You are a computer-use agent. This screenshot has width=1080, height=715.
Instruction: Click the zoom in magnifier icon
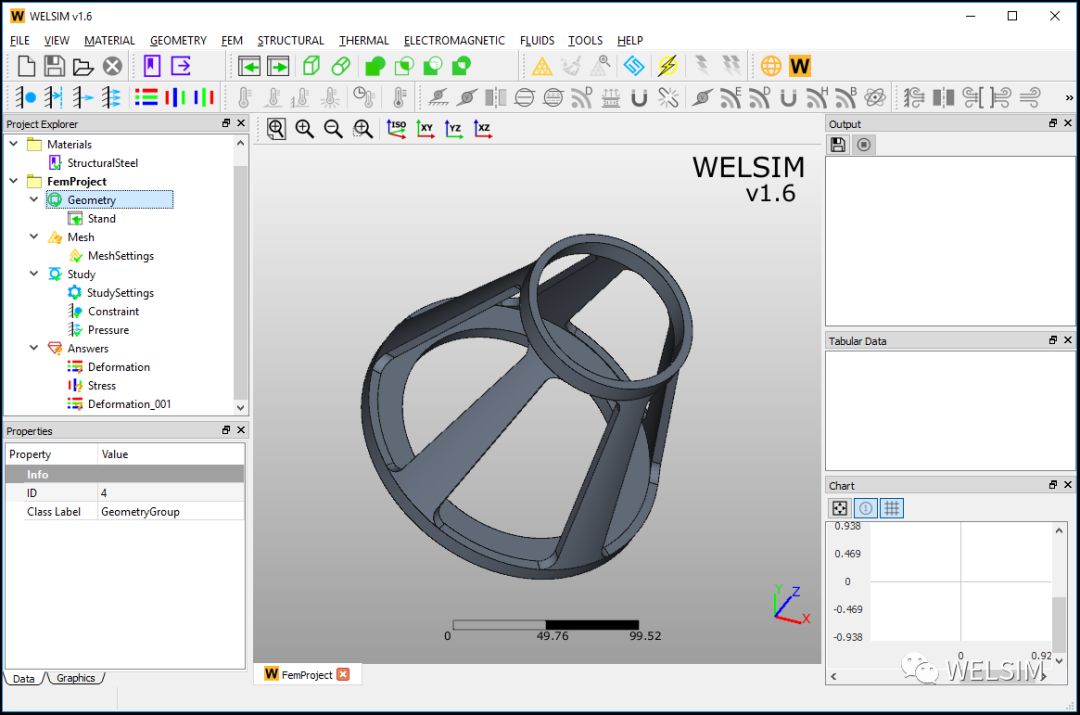(304, 129)
